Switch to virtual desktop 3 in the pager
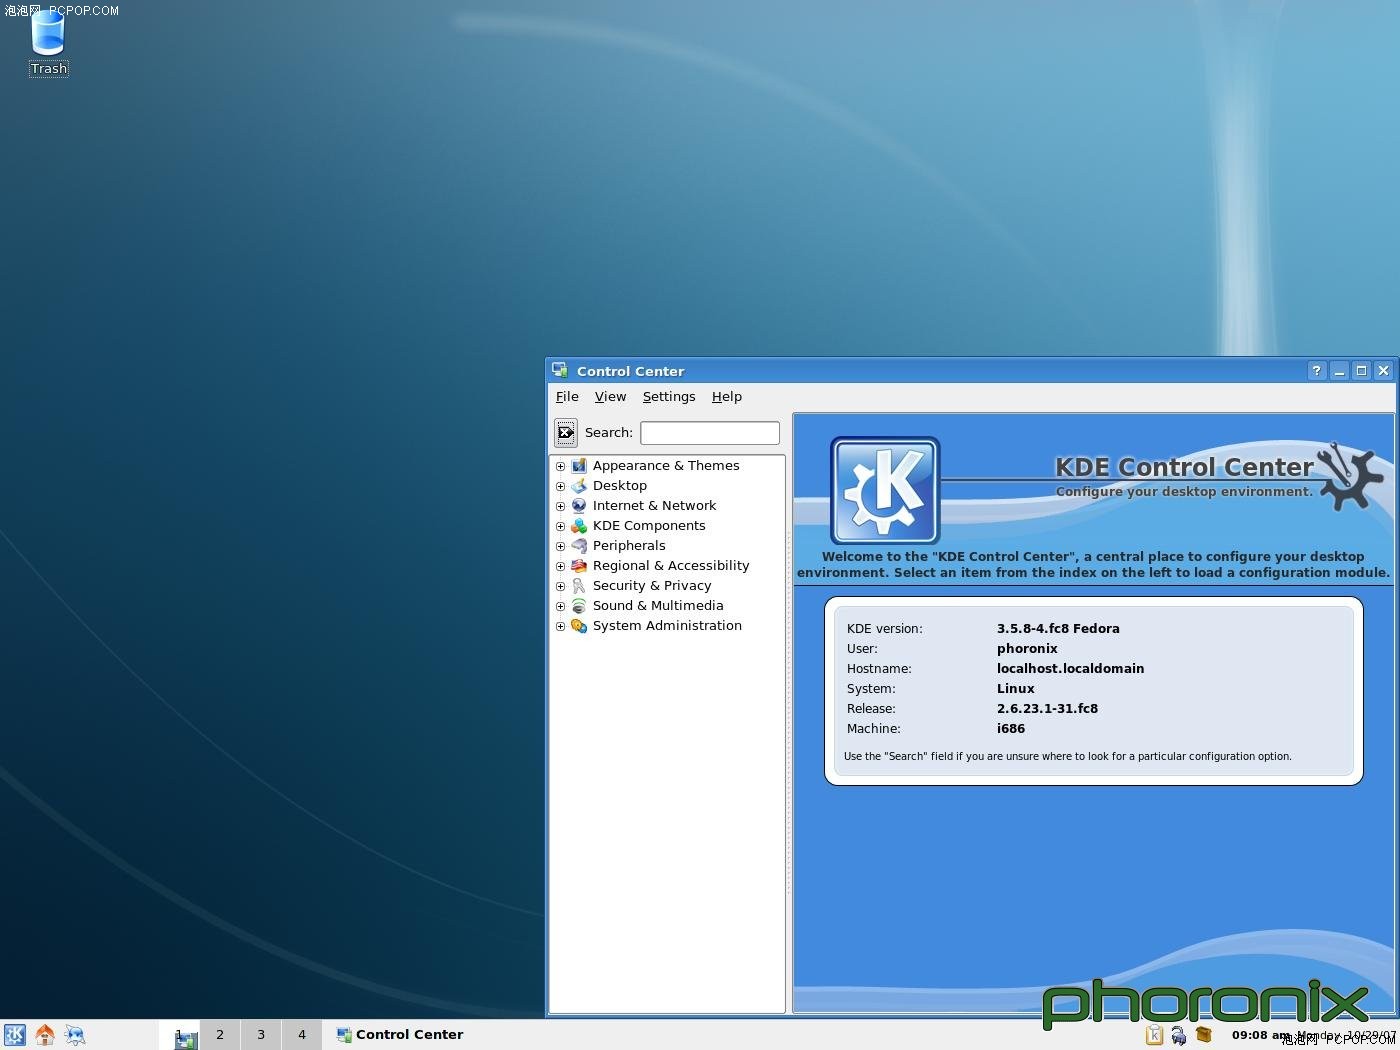The width and height of the screenshot is (1400, 1050). [x=261, y=1035]
